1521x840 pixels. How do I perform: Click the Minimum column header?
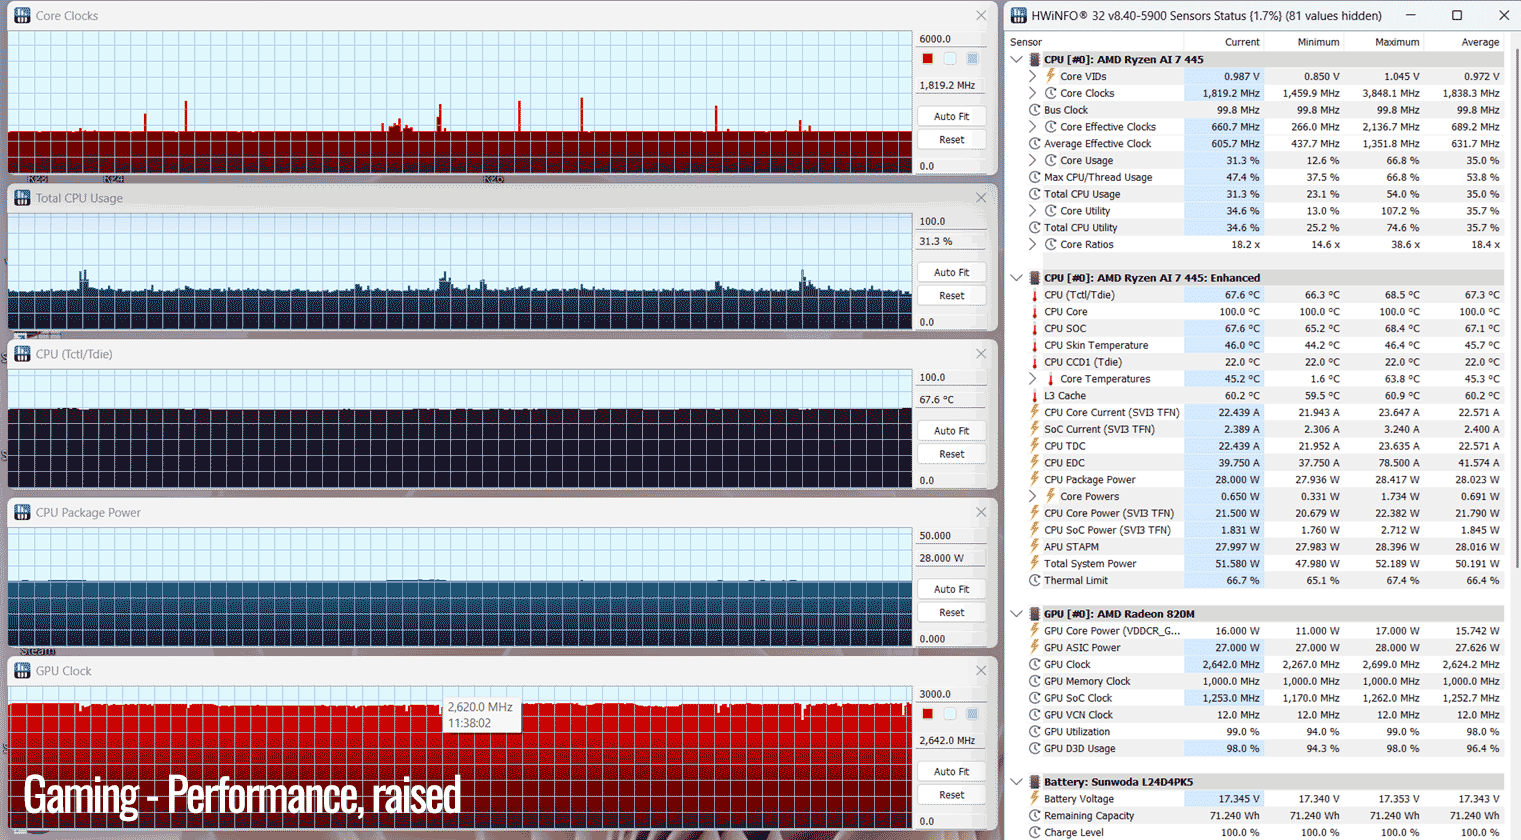1318,42
